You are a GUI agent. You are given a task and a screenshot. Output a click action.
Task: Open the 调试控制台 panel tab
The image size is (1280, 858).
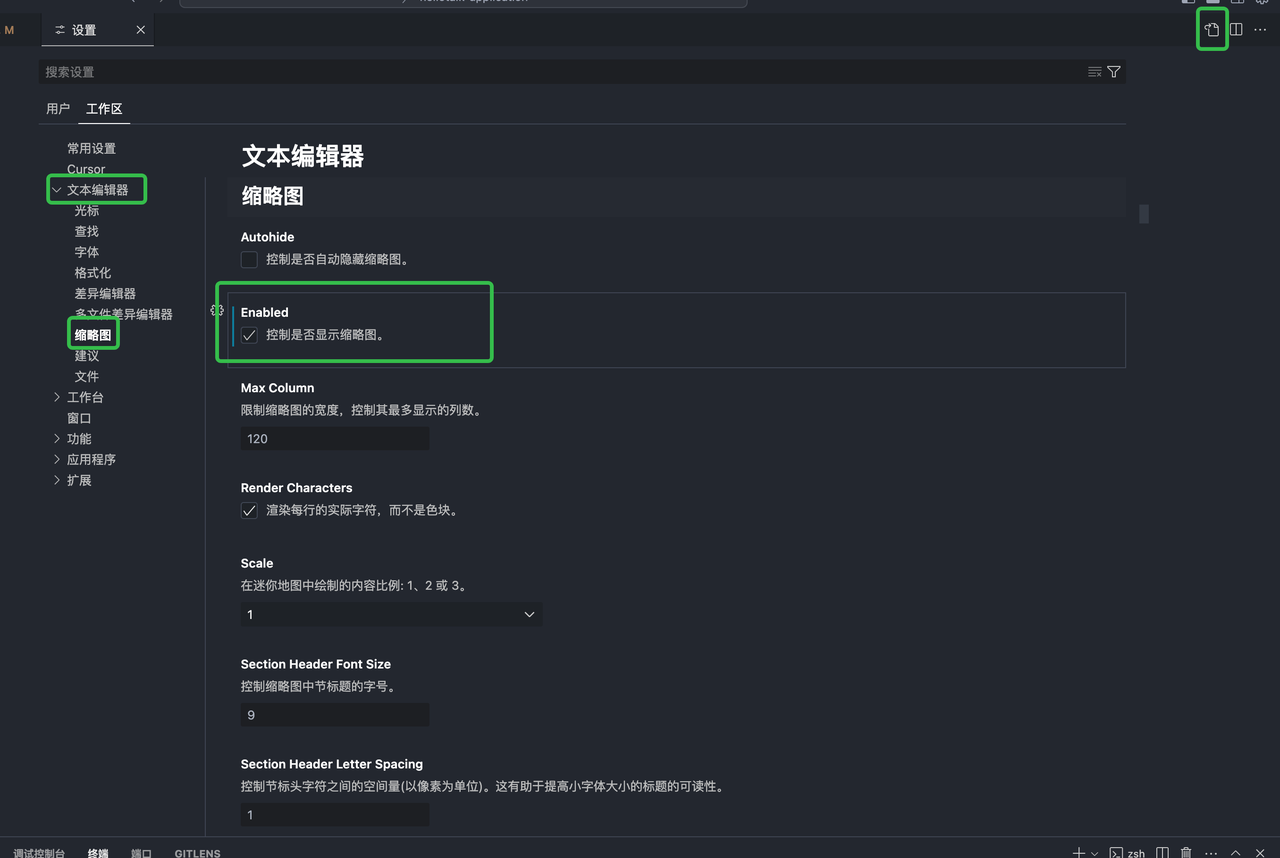tap(39, 853)
